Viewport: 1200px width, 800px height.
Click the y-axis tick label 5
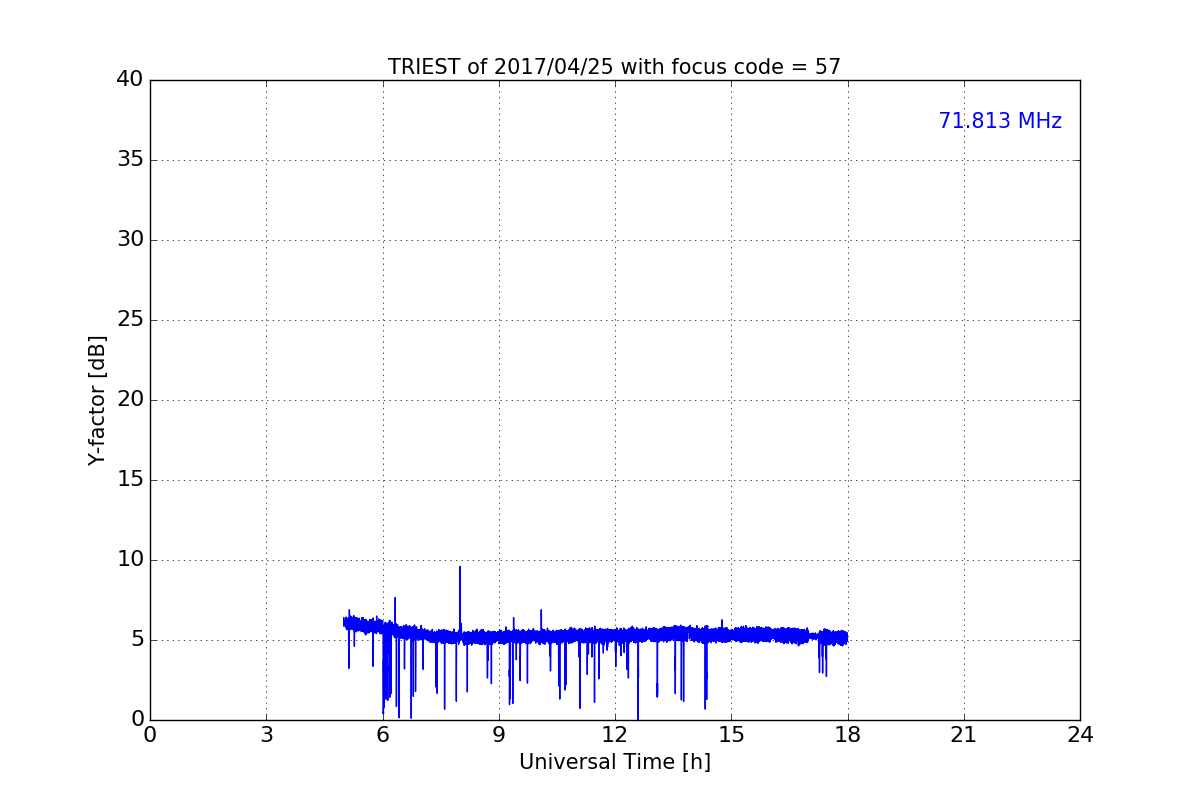click(x=137, y=640)
